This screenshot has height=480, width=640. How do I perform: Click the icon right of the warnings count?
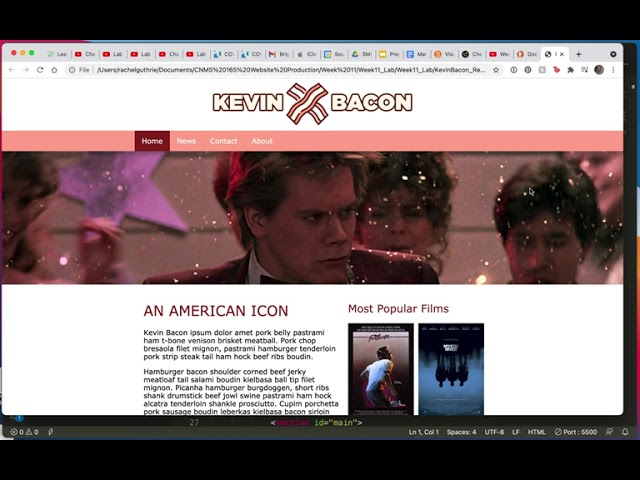click(x=51, y=432)
